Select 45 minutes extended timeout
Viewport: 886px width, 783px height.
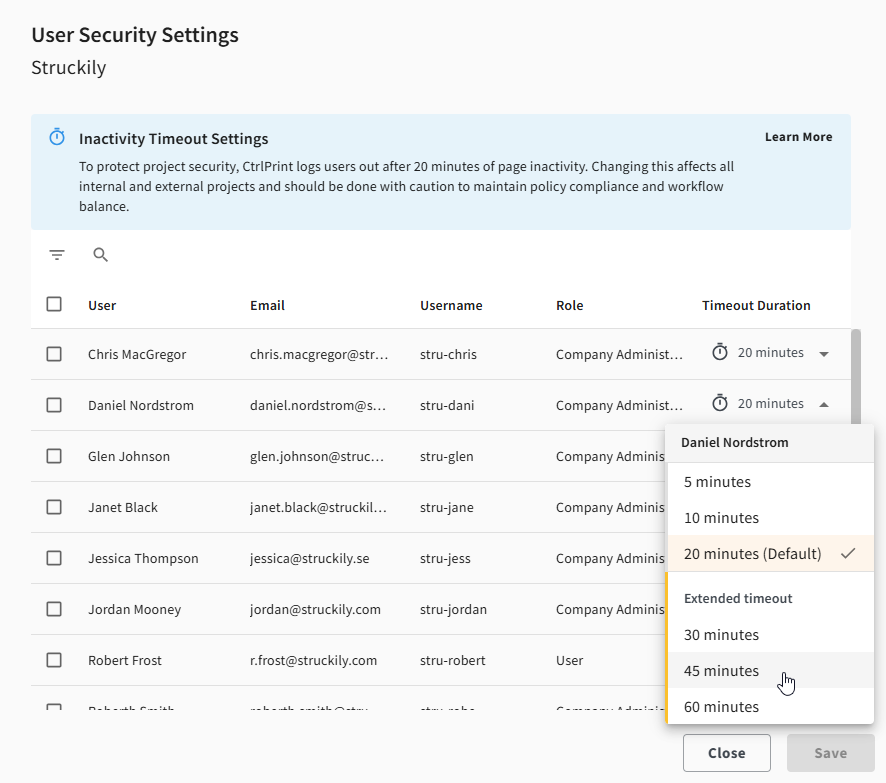click(x=770, y=671)
